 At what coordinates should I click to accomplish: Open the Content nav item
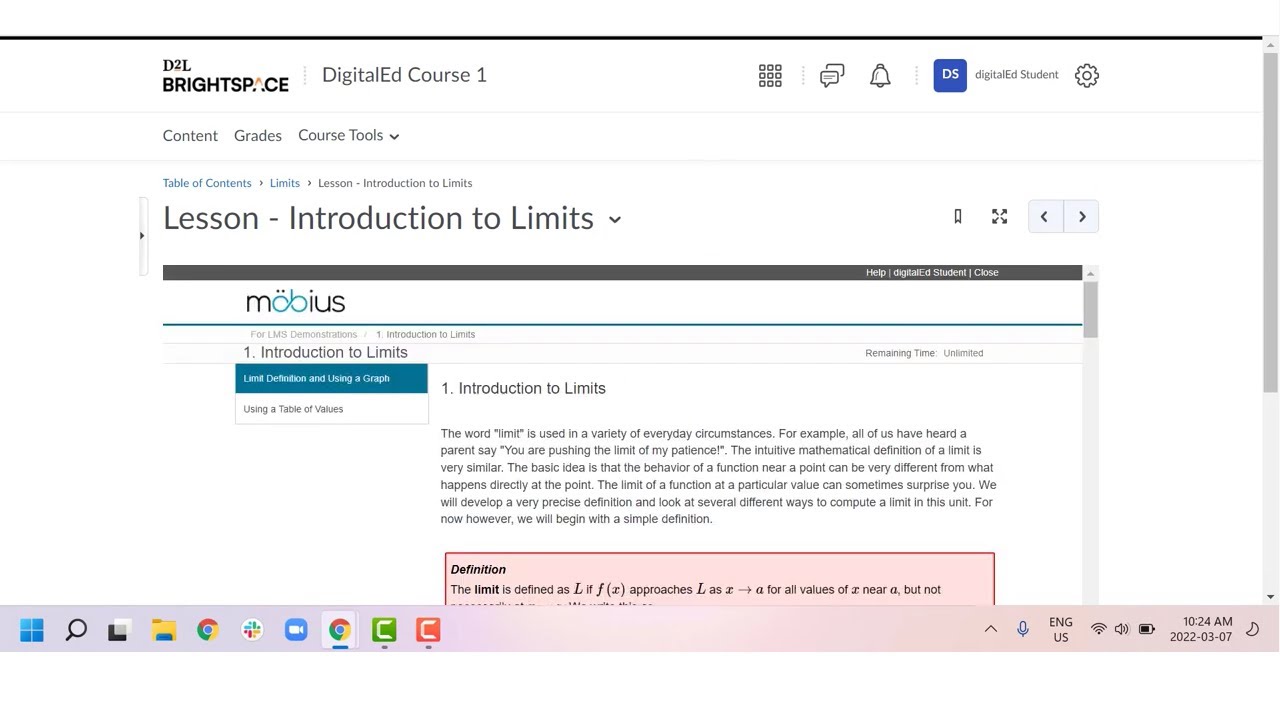point(190,136)
